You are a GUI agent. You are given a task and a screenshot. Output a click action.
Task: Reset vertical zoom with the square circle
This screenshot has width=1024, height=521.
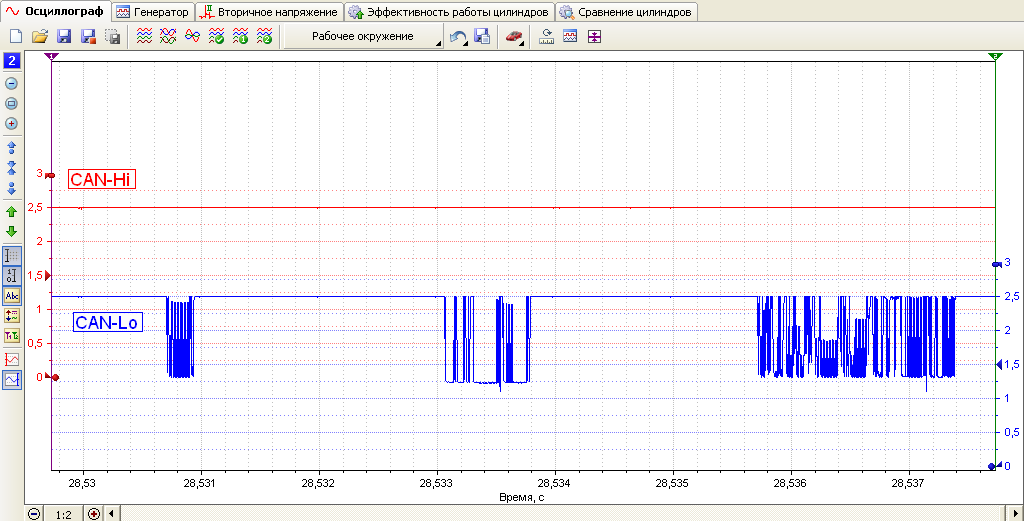click(12, 103)
